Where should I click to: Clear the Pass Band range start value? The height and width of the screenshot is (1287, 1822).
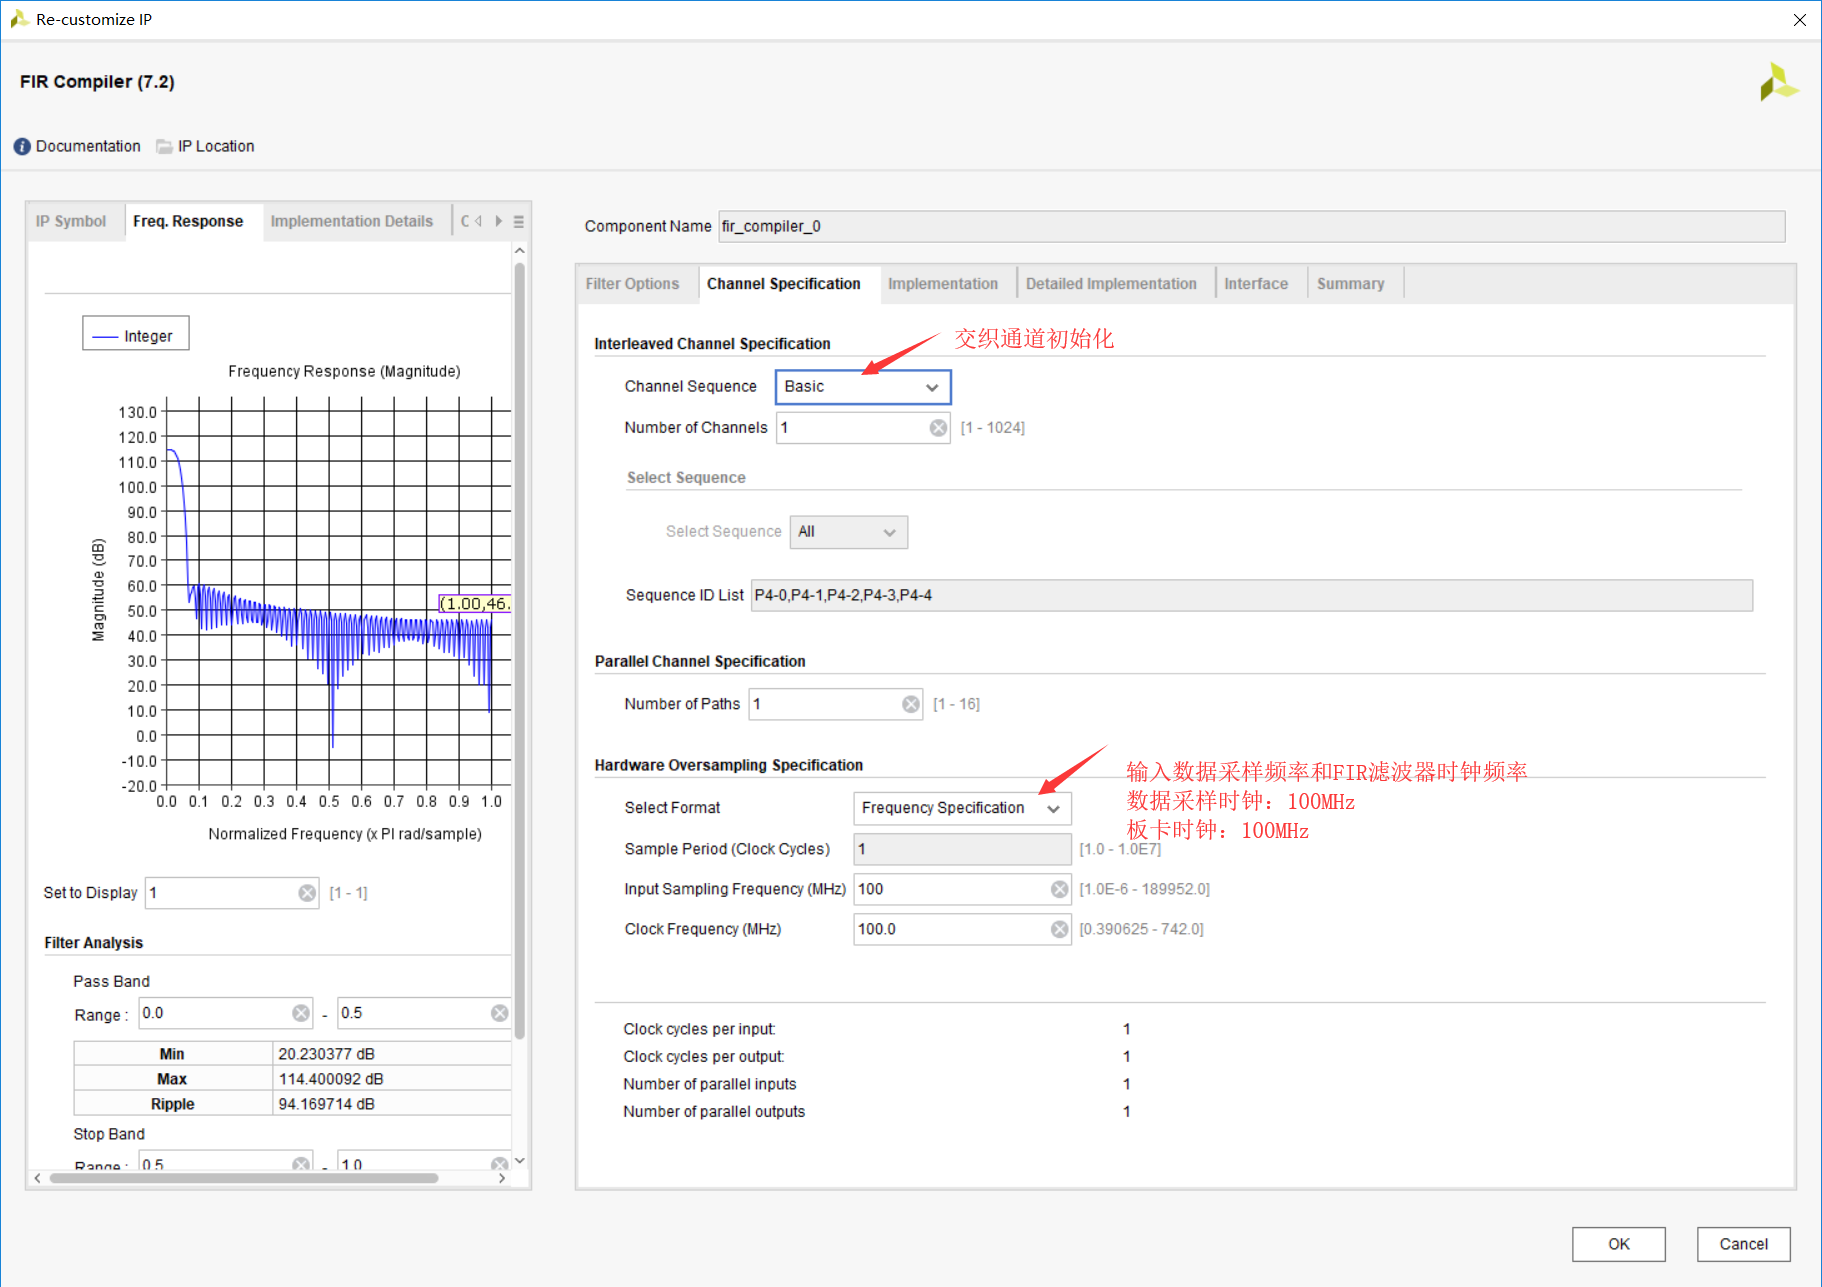coord(301,1013)
